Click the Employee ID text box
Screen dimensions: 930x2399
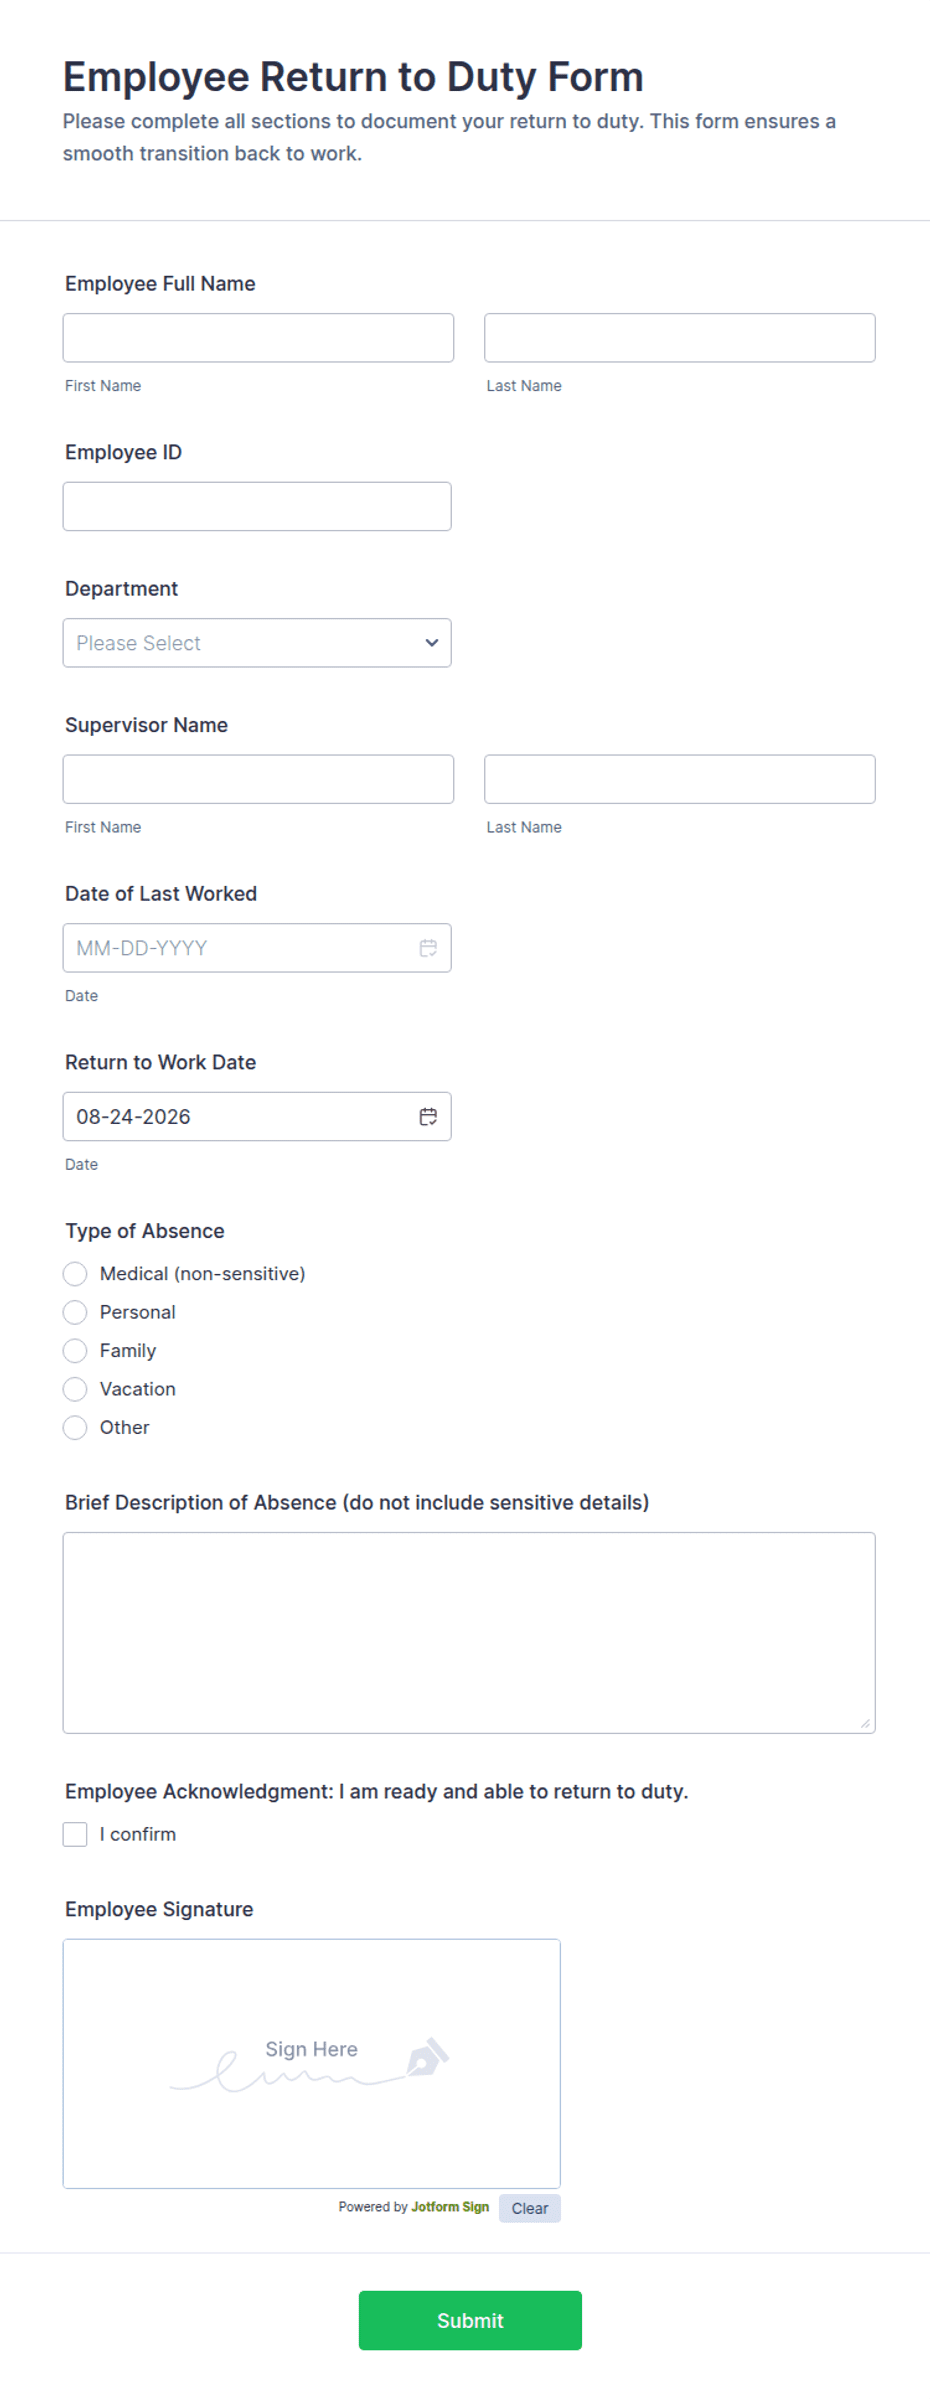click(x=257, y=507)
